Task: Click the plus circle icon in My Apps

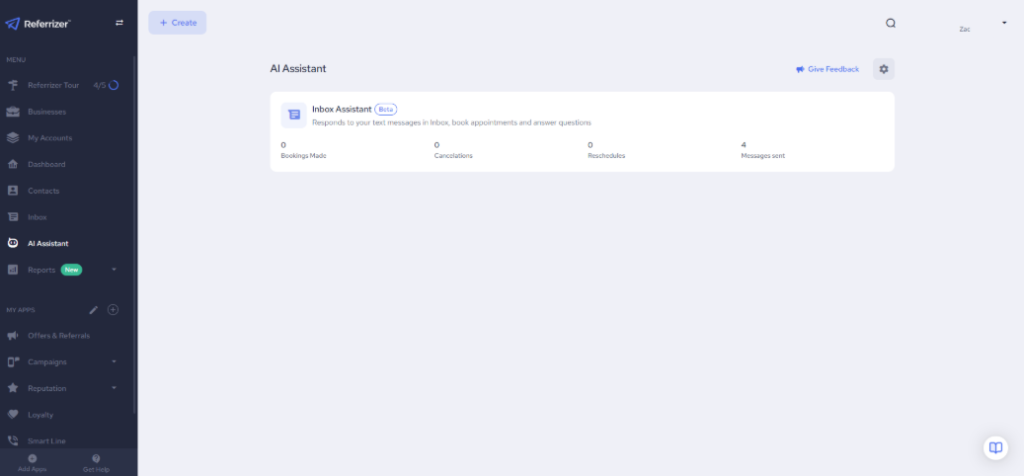Action: tap(113, 310)
